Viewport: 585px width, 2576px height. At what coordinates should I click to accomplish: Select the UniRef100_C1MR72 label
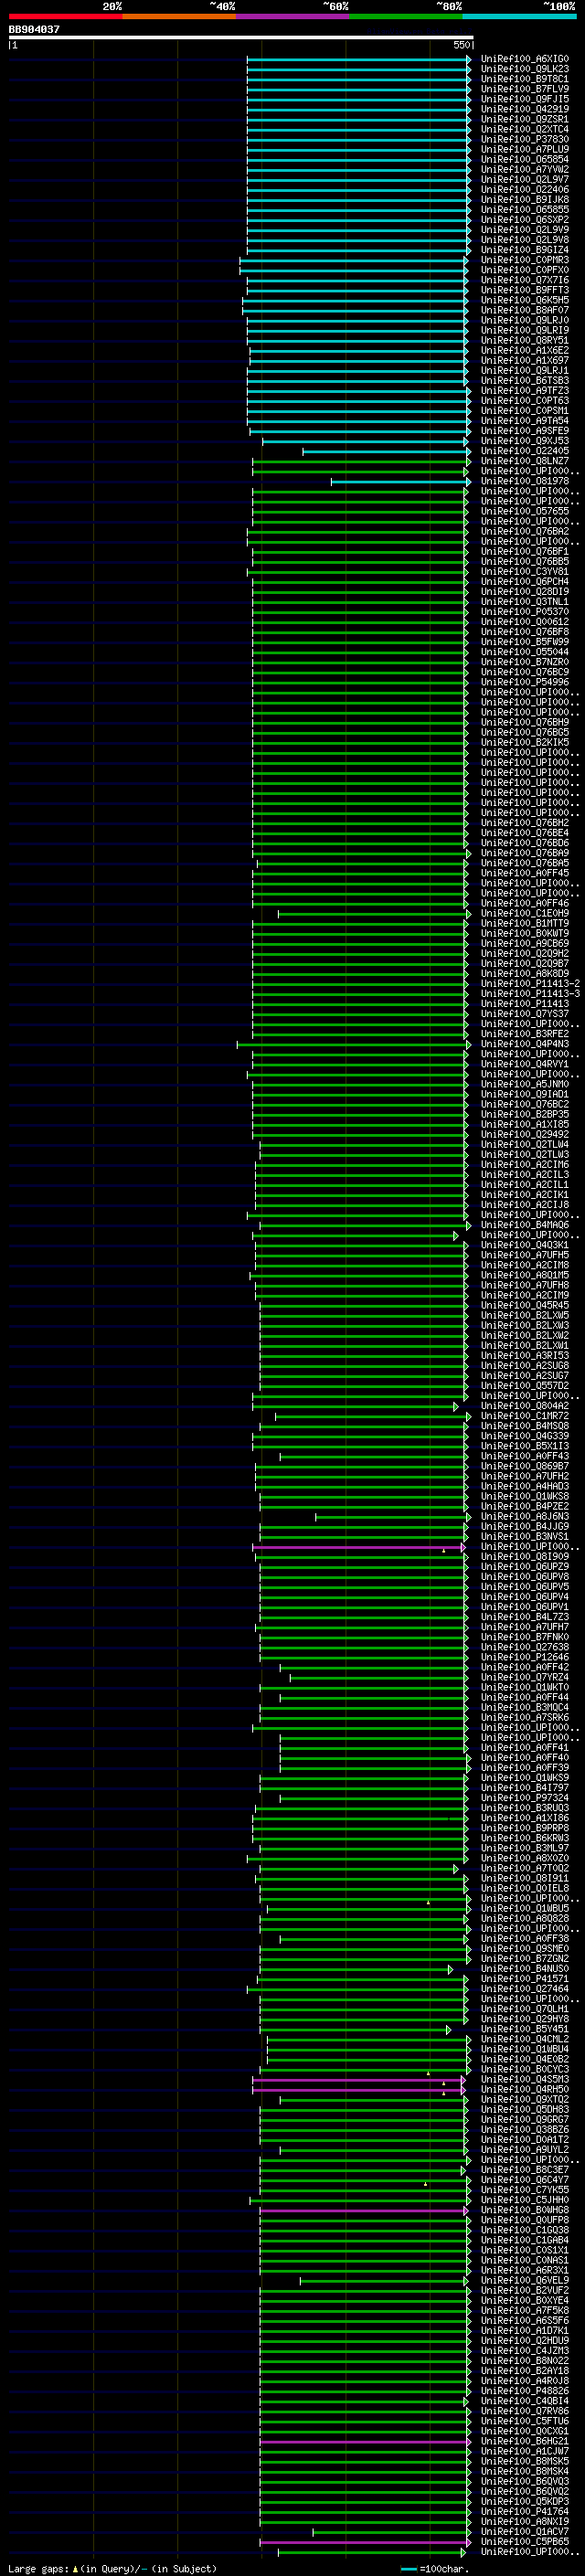pos(525,1416)
